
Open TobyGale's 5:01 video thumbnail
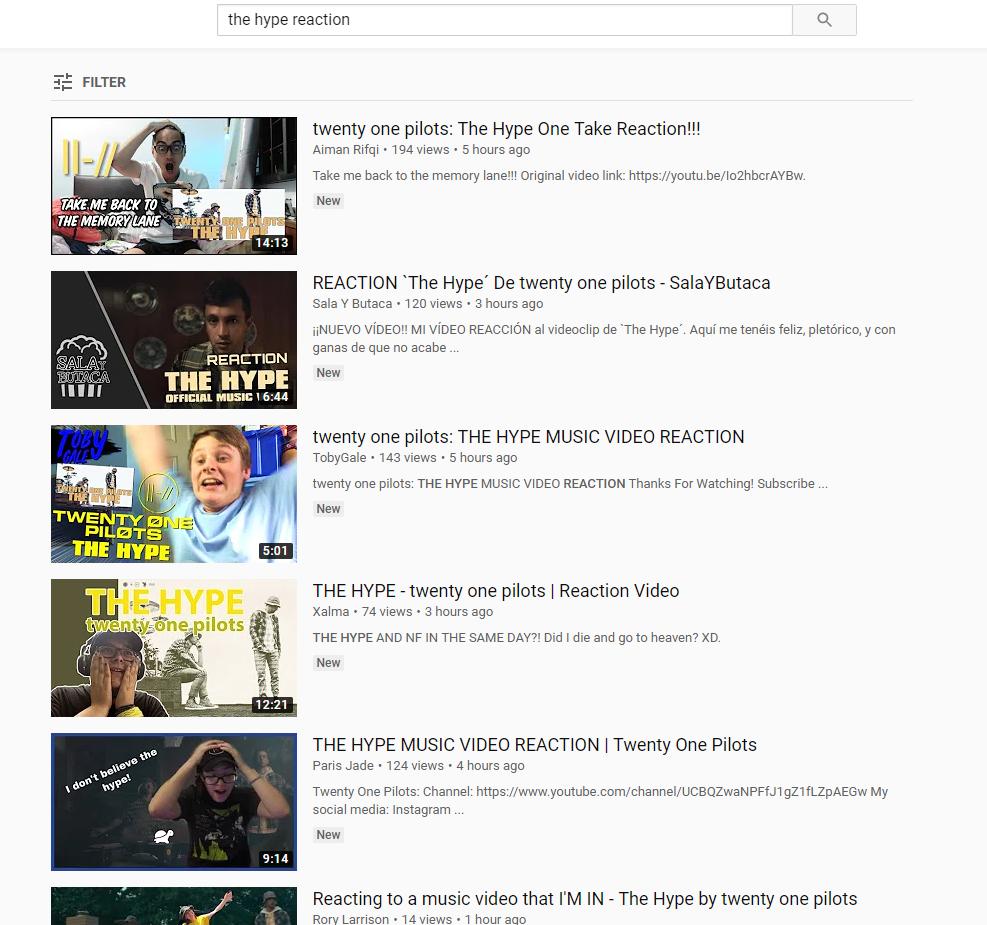coord(174,494)
